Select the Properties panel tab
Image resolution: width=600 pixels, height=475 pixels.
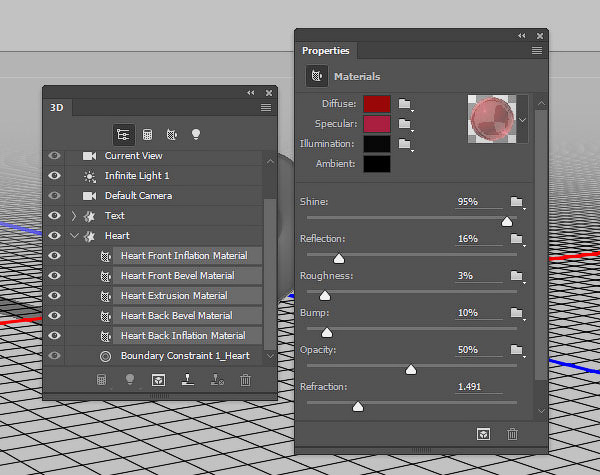coord(326,51)
